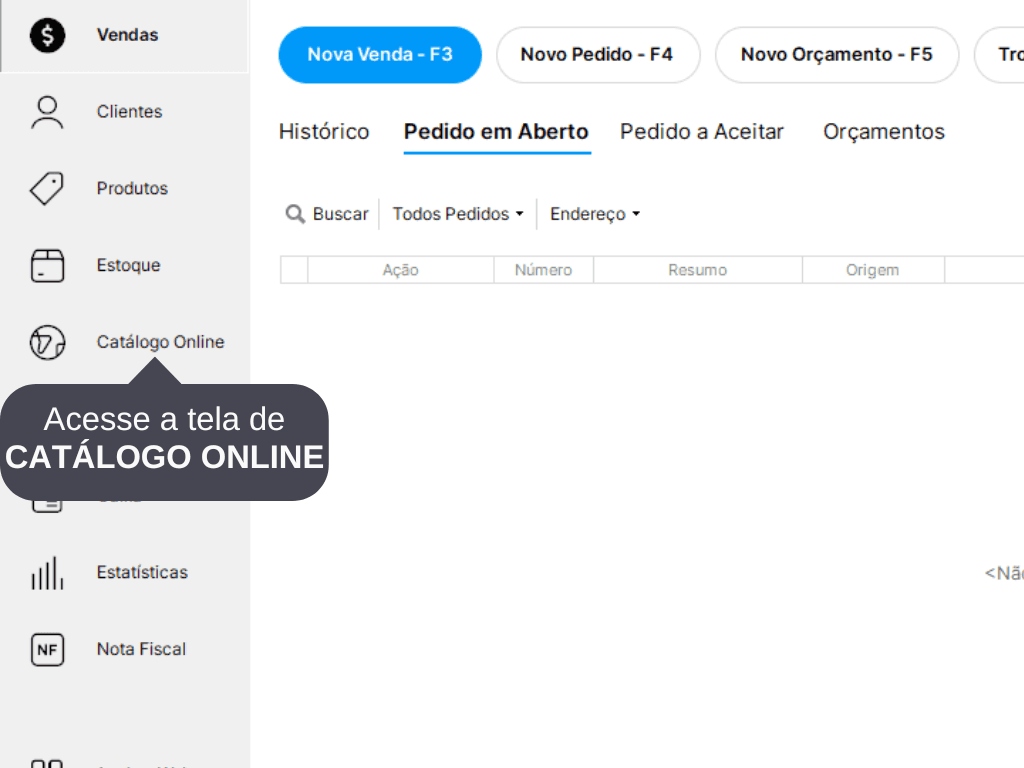The height and width of the screenshot is (768, 1024).
Task: Open the Vendas menu label
Action: point(127,35)
